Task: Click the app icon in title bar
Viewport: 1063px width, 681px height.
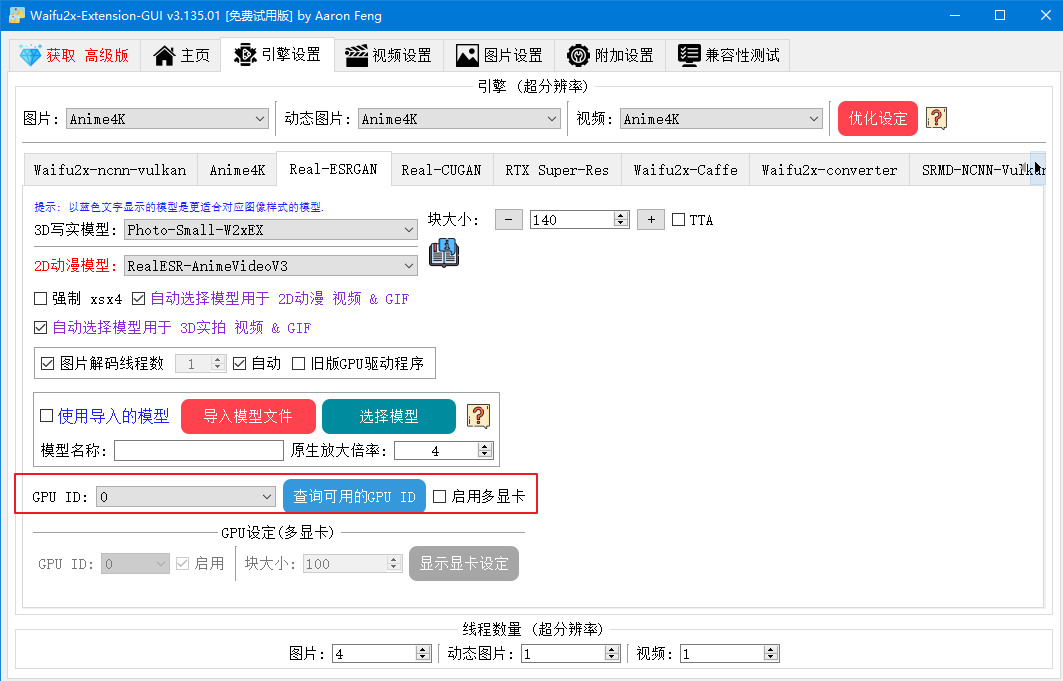Action: [16, 15]
